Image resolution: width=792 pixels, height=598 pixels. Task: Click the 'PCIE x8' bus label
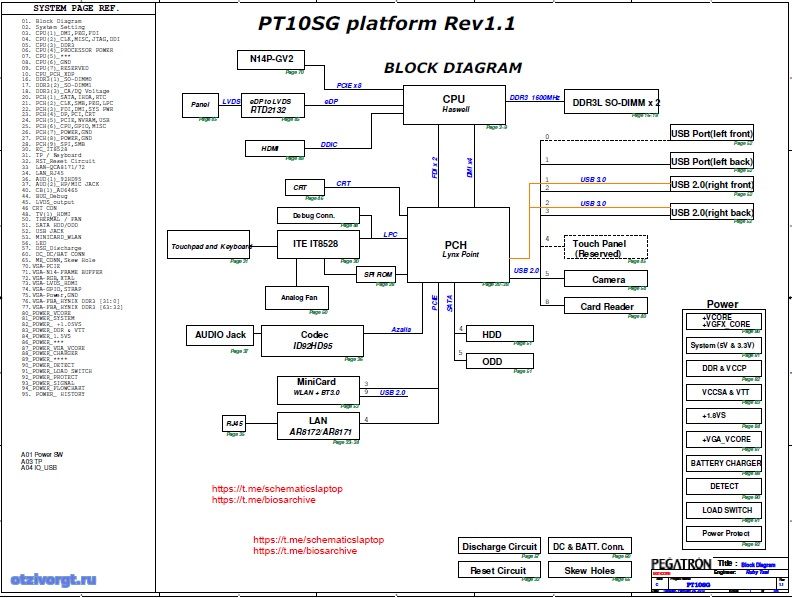pos(349,85)
